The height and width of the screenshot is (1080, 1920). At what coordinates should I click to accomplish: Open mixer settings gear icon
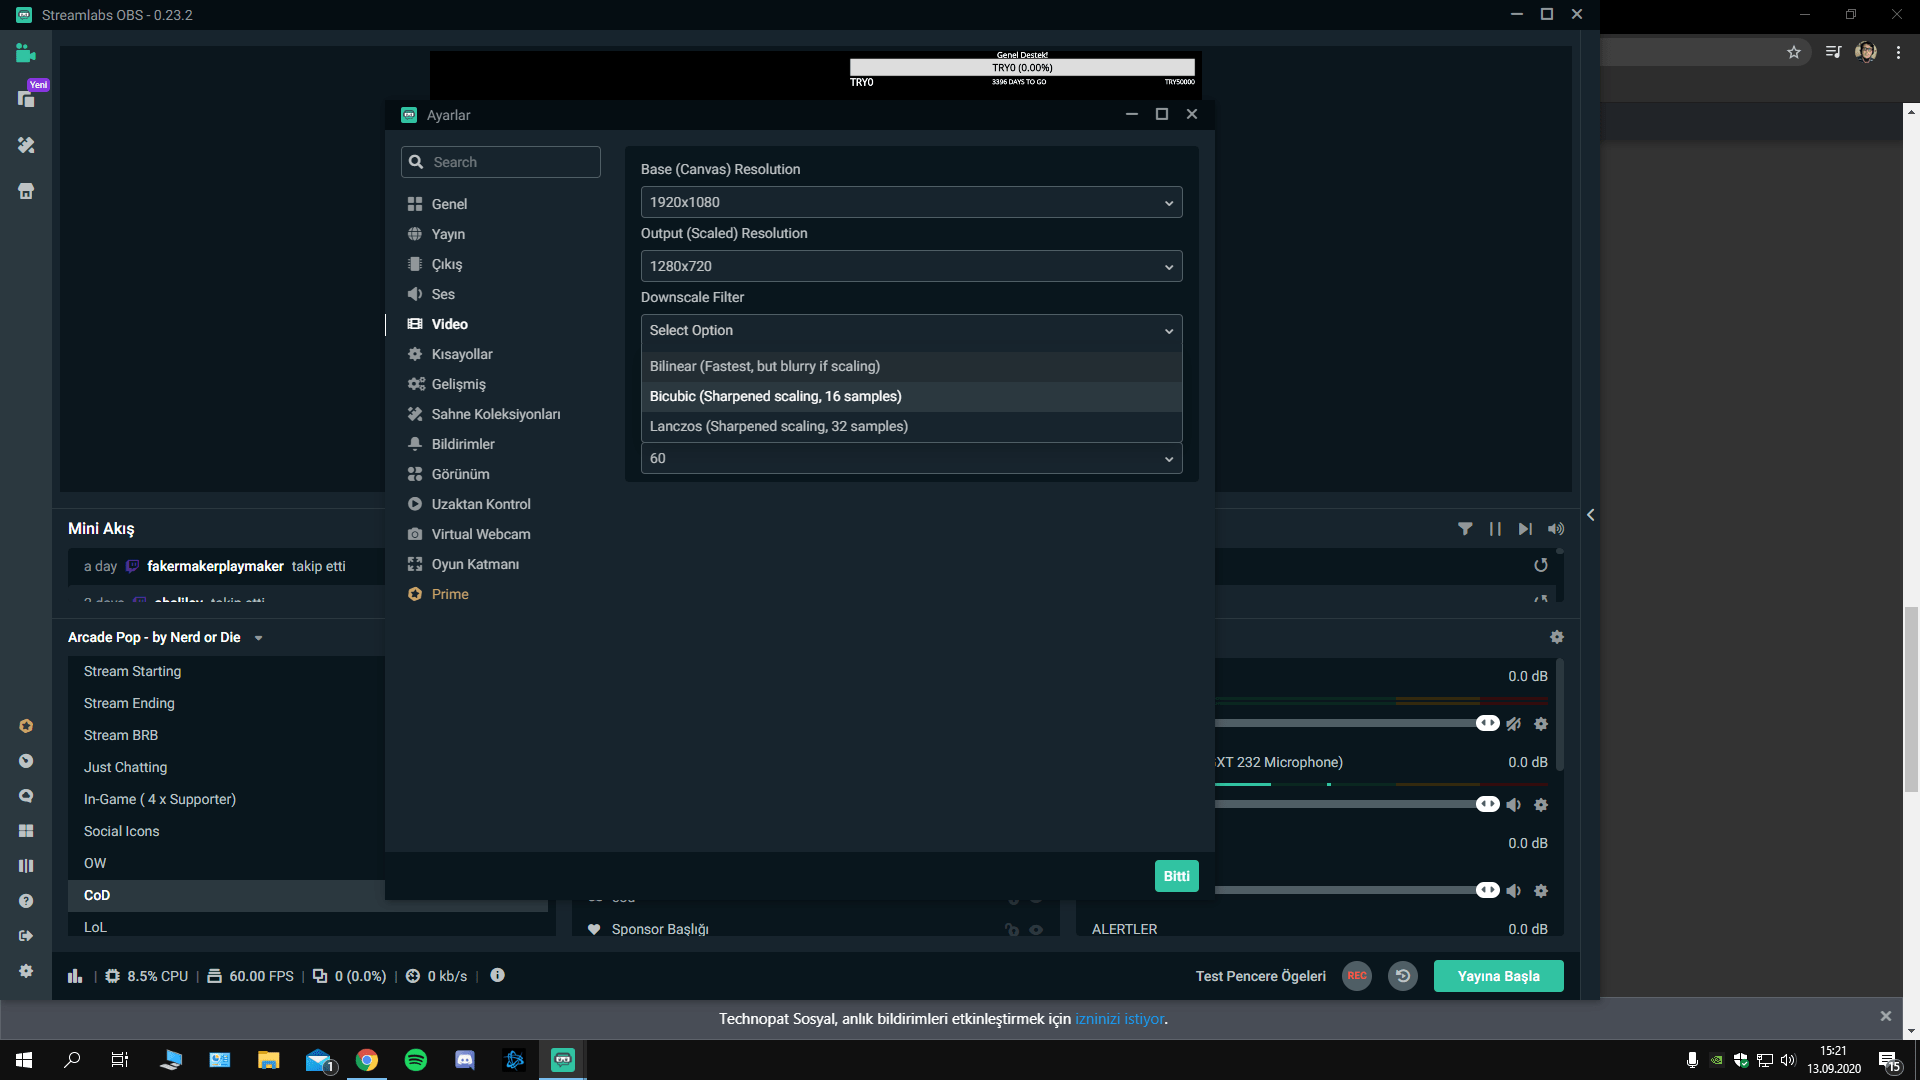pos(1556,637)
